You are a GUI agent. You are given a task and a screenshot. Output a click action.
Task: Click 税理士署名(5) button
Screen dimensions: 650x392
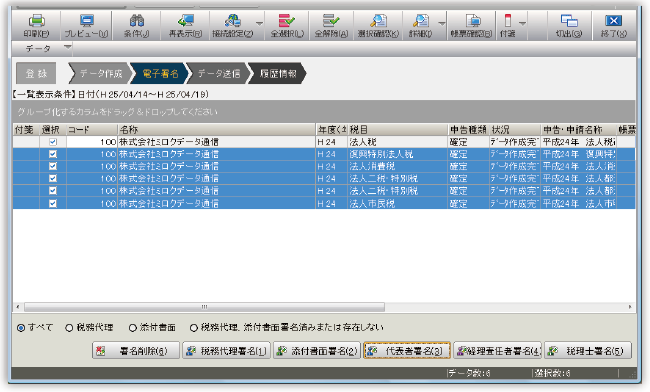(588, 351)
